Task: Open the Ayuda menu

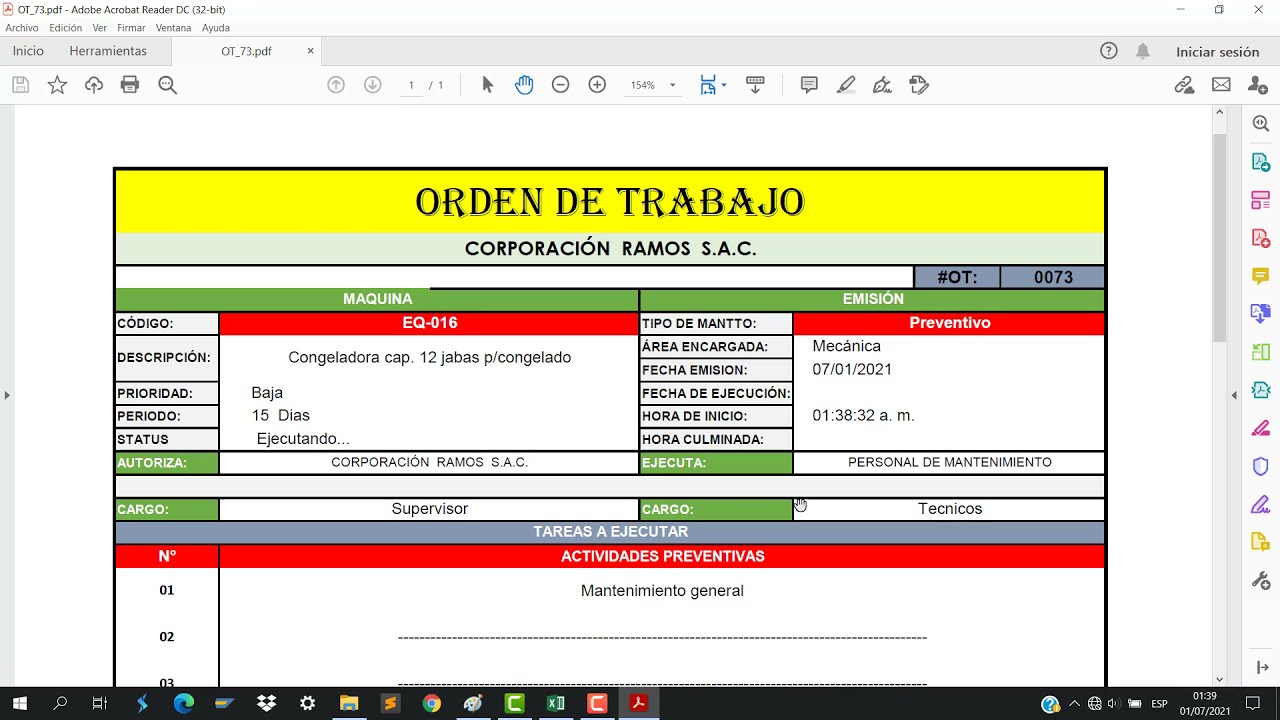Action: click(x=216, y=28)
